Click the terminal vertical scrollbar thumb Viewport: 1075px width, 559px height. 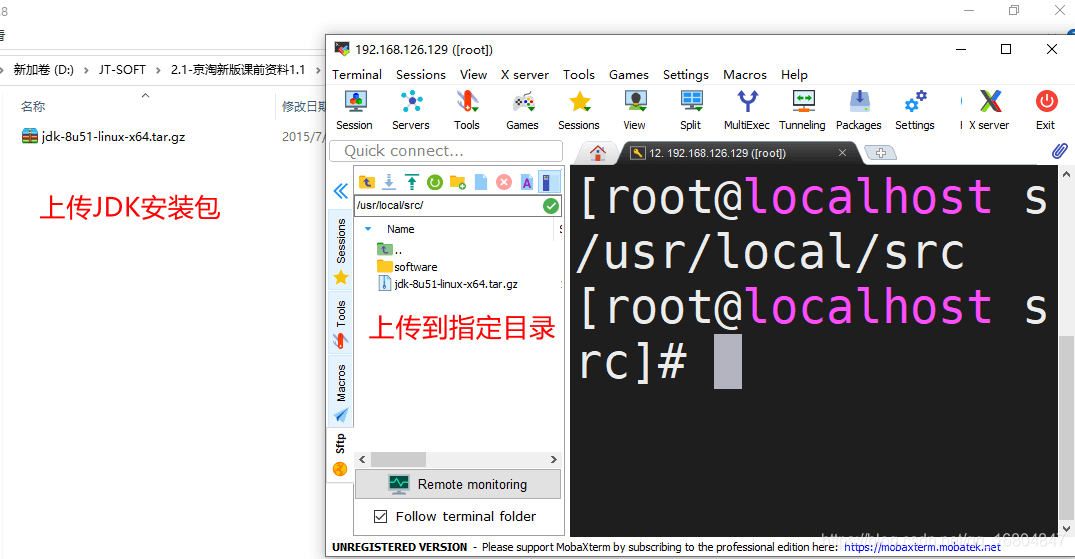point(1066,429)
